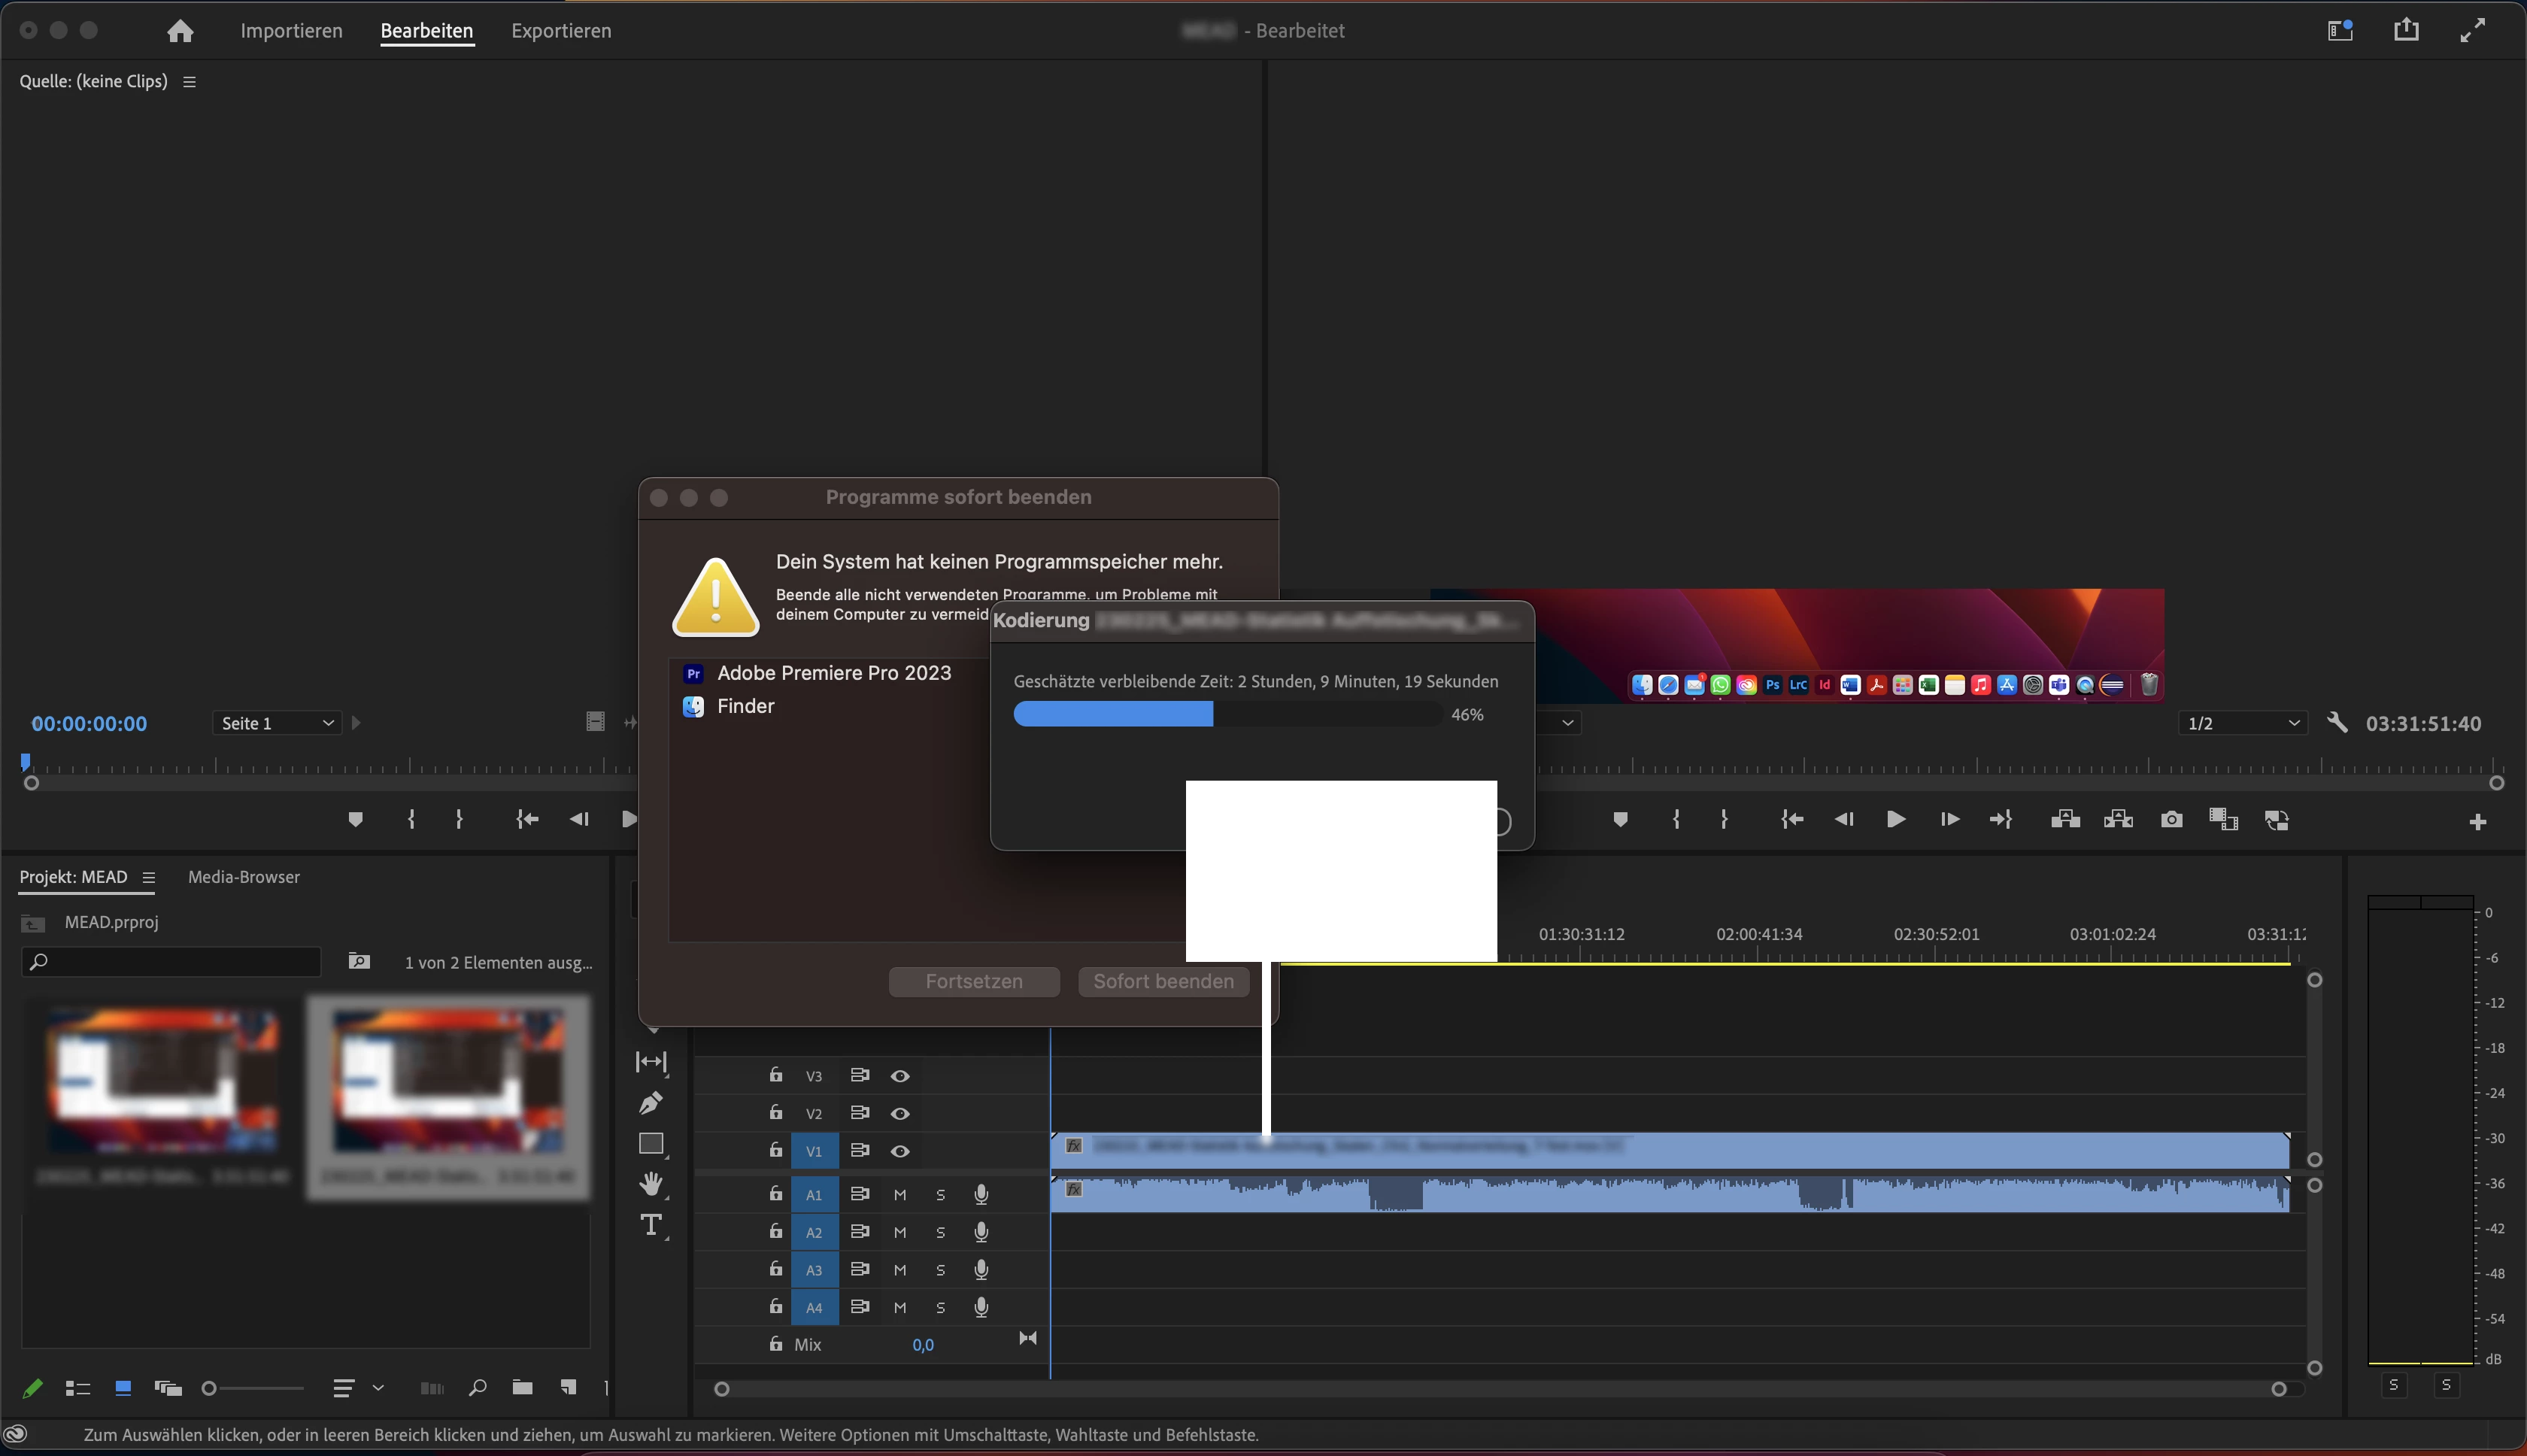2527x1456 pixels.
Task: Open the 1/2 playback resolution dropdown
Action: (x=2243, y=723)
